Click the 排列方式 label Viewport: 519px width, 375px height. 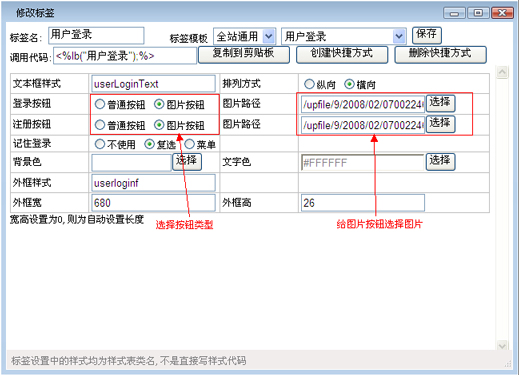[x=241, y=83]
